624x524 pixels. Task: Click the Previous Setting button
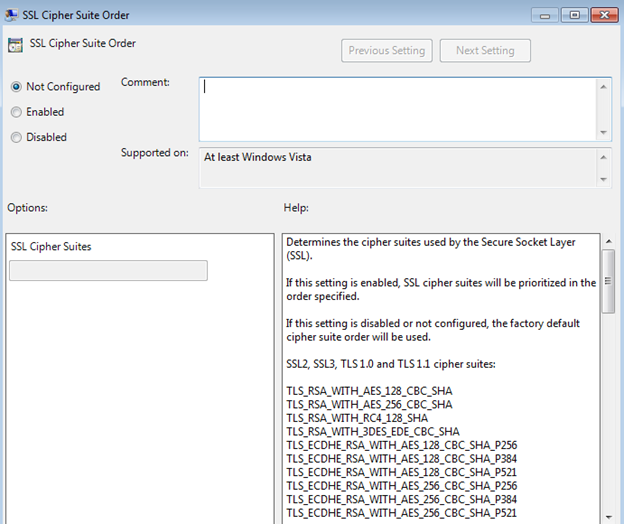click(386, 51)
